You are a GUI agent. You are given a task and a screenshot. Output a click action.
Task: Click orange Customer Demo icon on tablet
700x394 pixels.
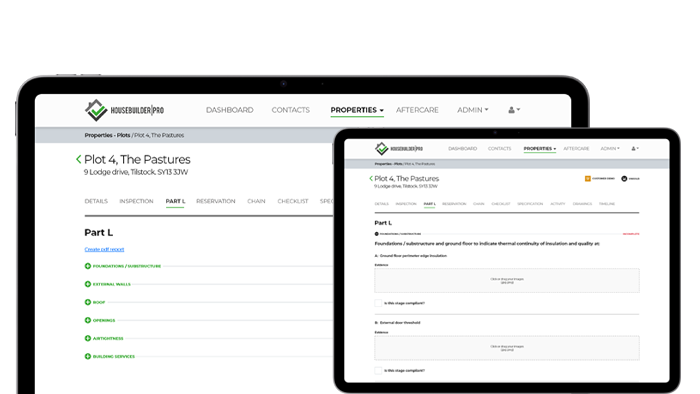[588, 178]
